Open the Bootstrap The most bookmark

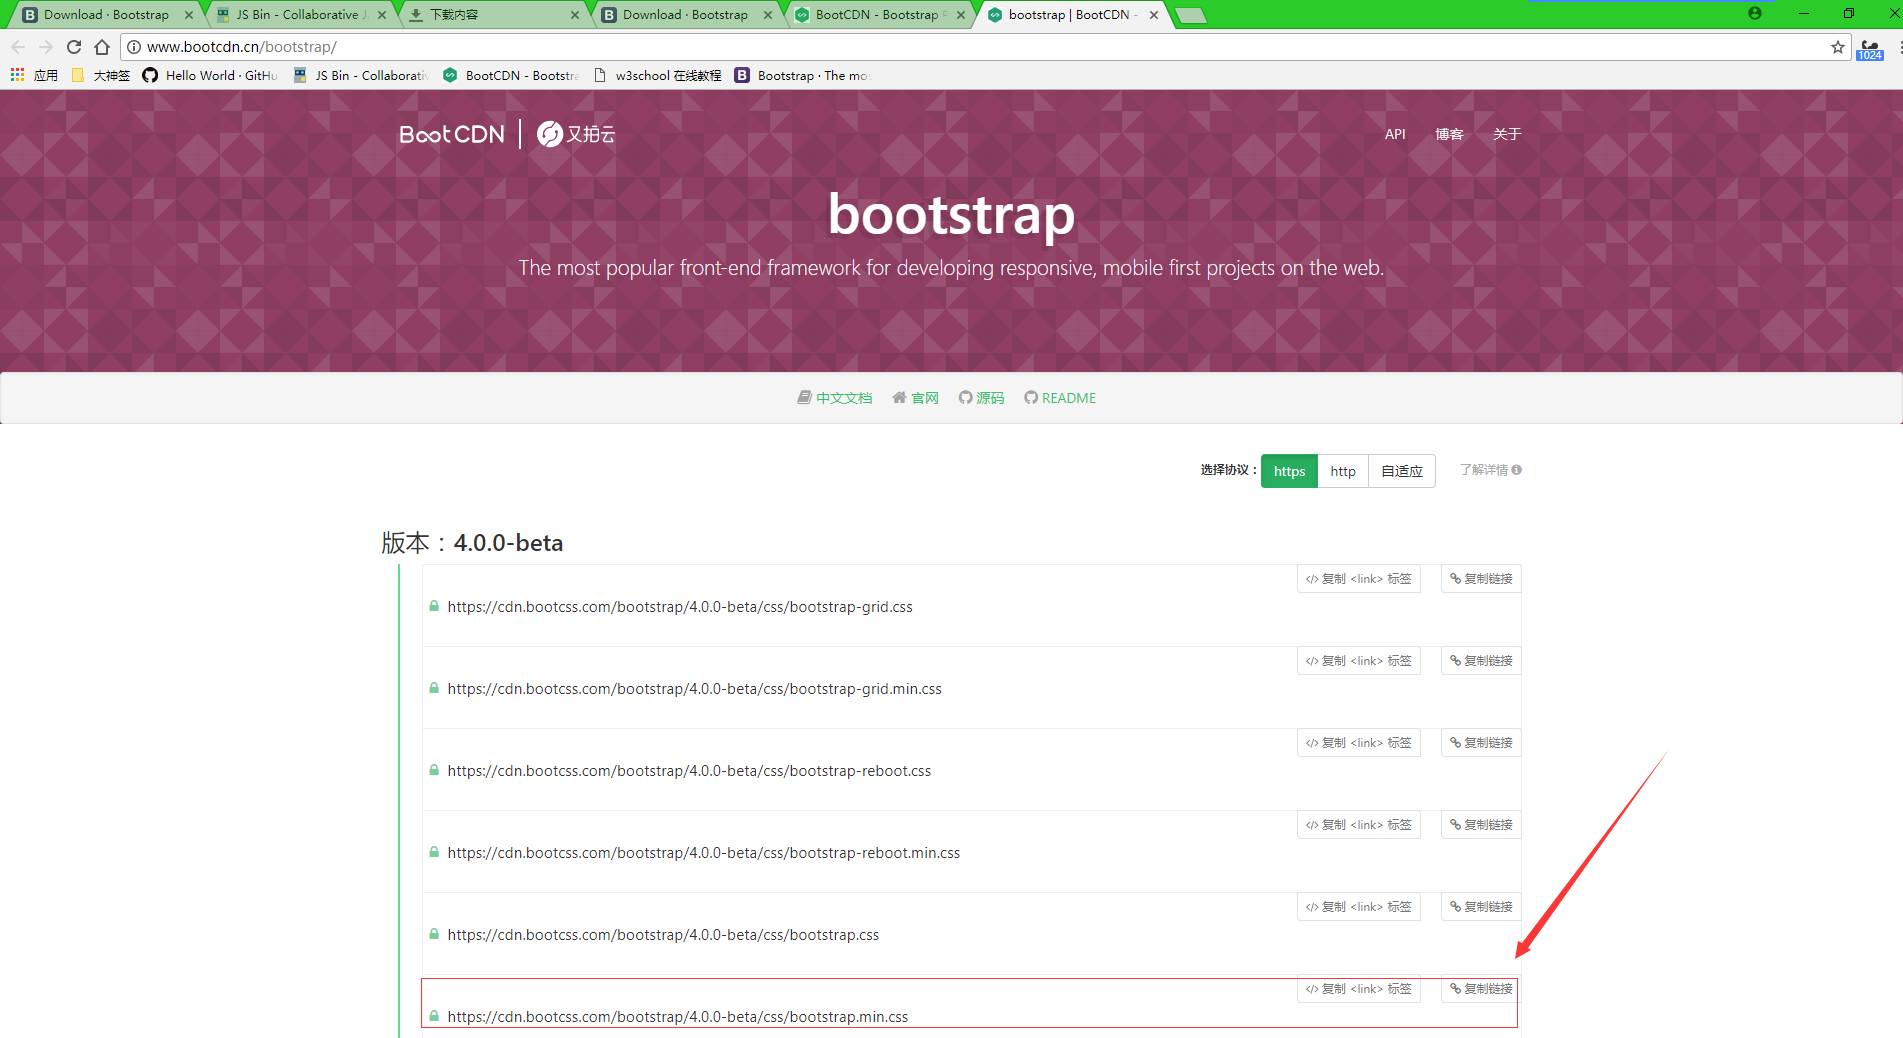point(802,75)
